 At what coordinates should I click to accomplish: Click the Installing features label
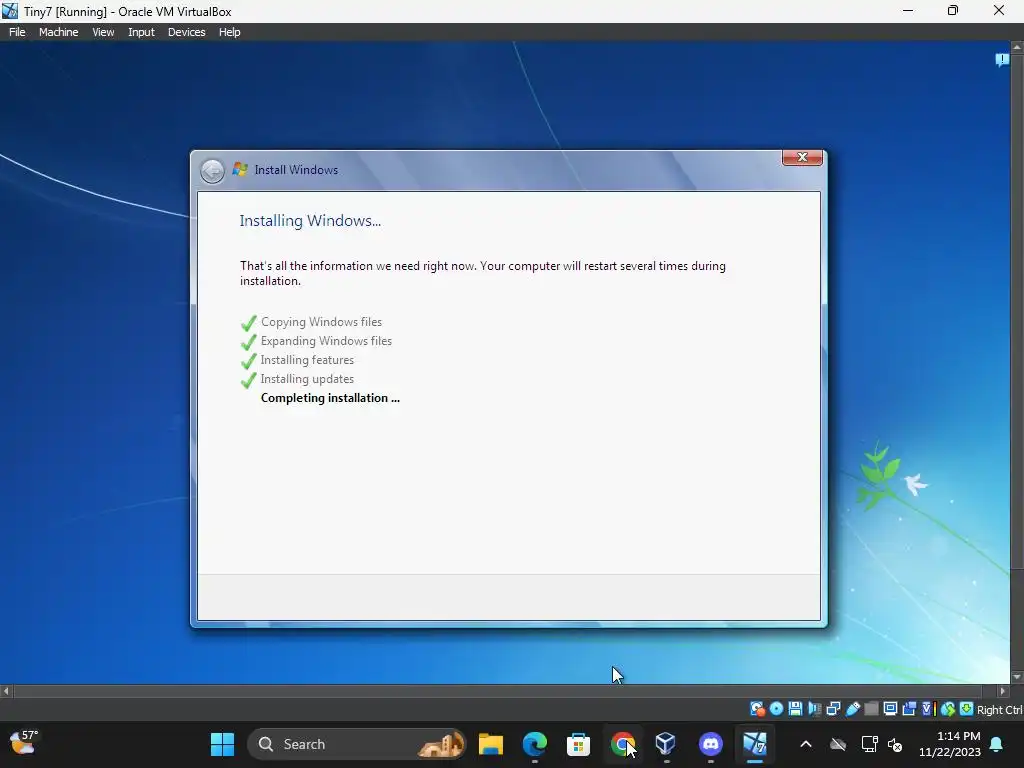307,360
